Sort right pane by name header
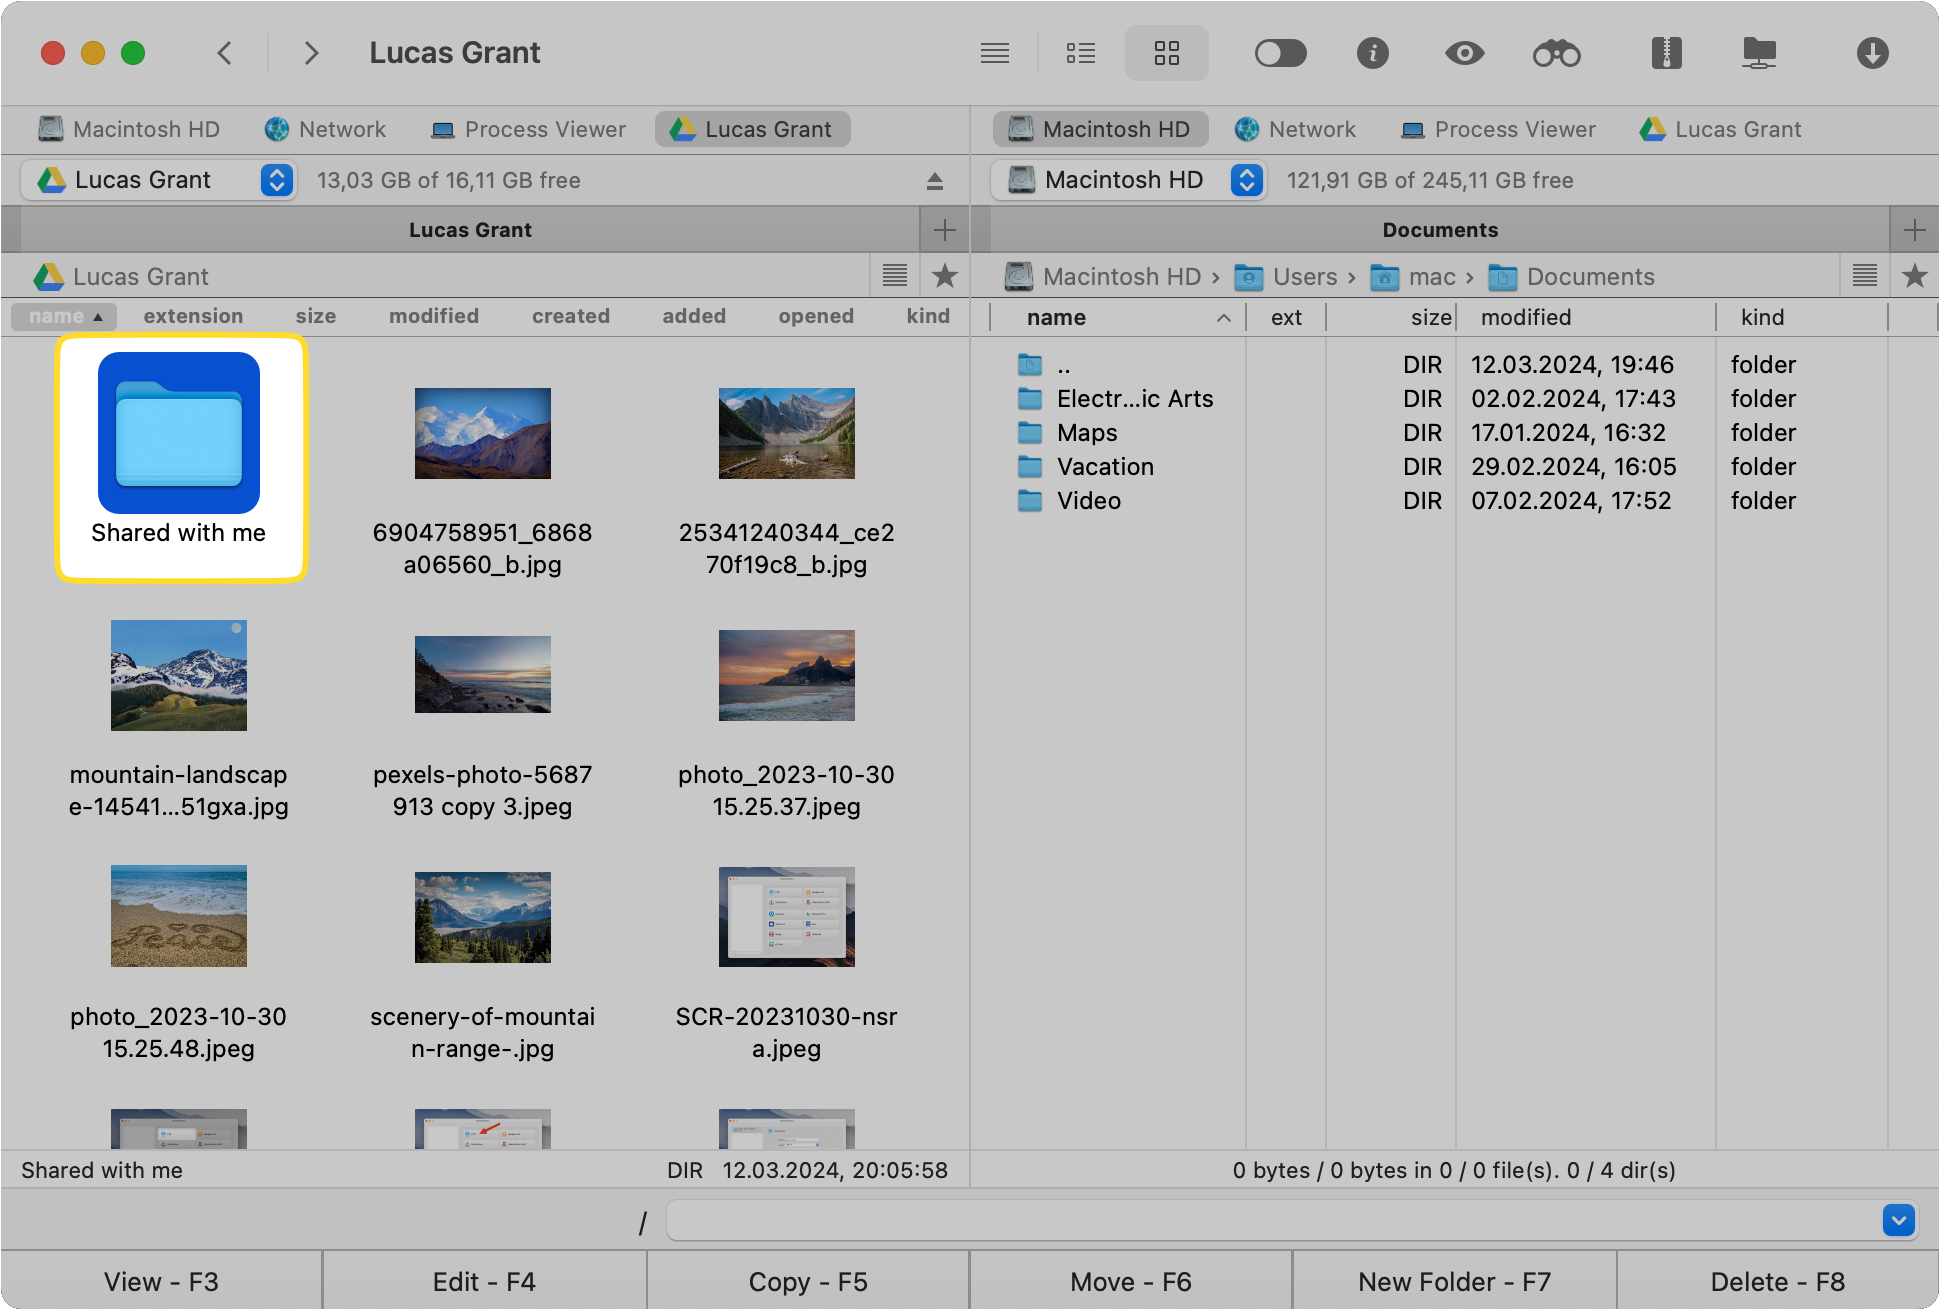This screenshot has height=1310, width=1940. click(x=1118, y=317)
